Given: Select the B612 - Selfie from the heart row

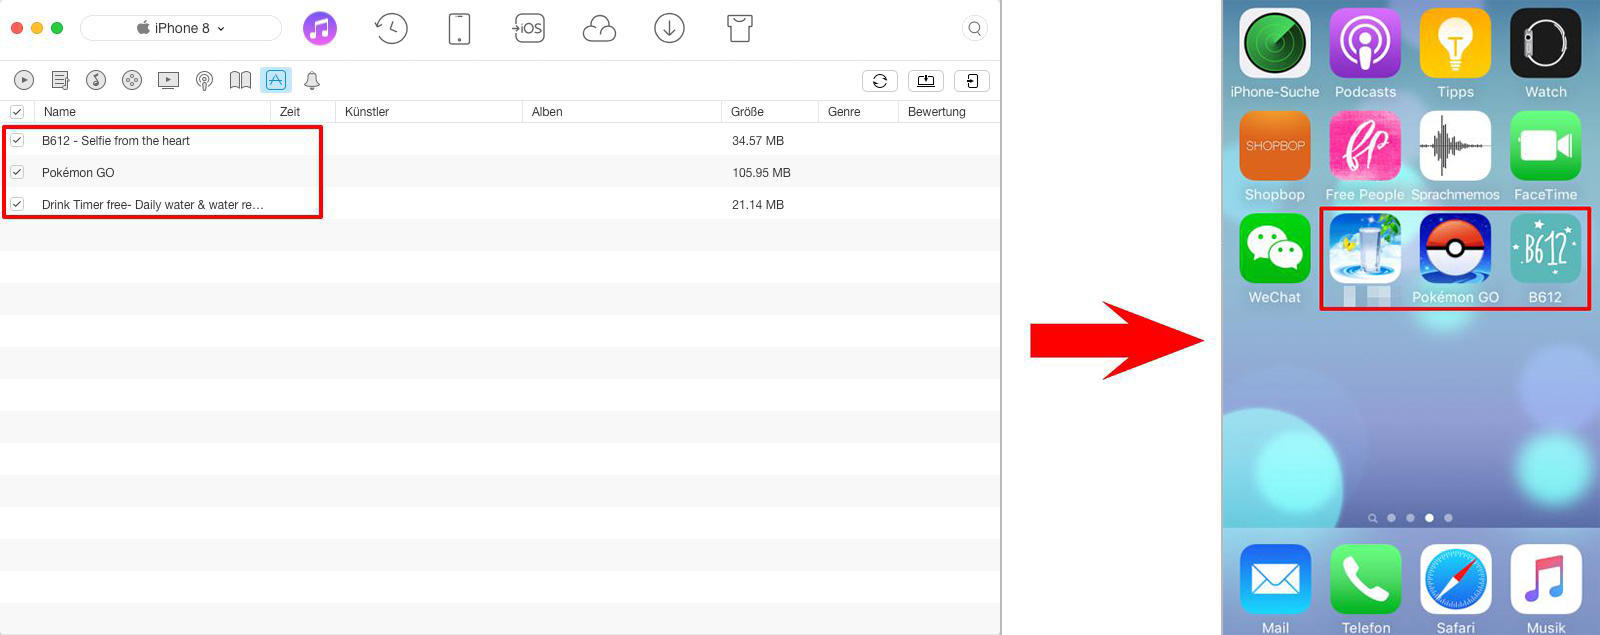Looking at the screenshot, I should pyautogui.click(x=500, y=140).
